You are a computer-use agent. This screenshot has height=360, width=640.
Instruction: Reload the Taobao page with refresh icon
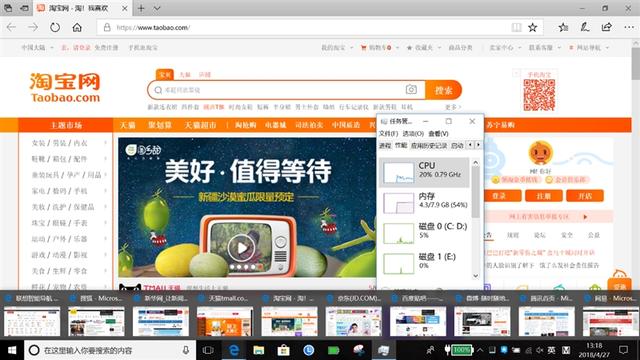[x=55, y=27]
